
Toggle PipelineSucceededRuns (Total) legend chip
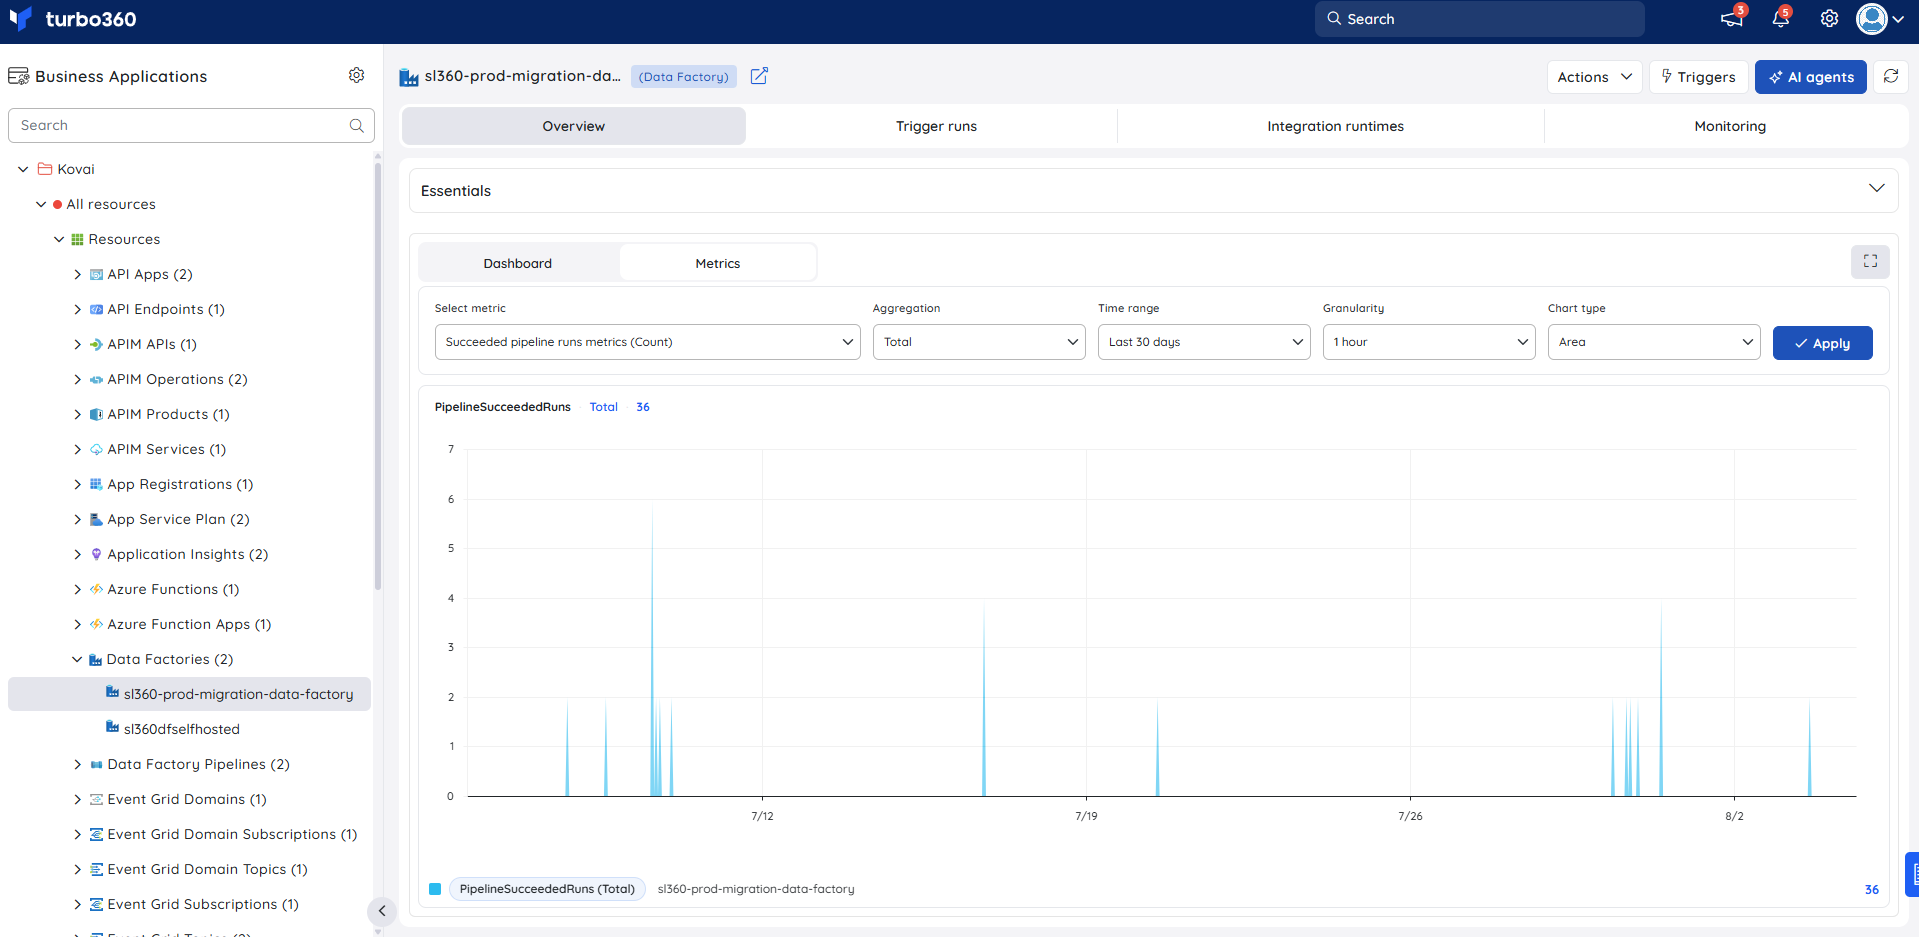(547, 889)
